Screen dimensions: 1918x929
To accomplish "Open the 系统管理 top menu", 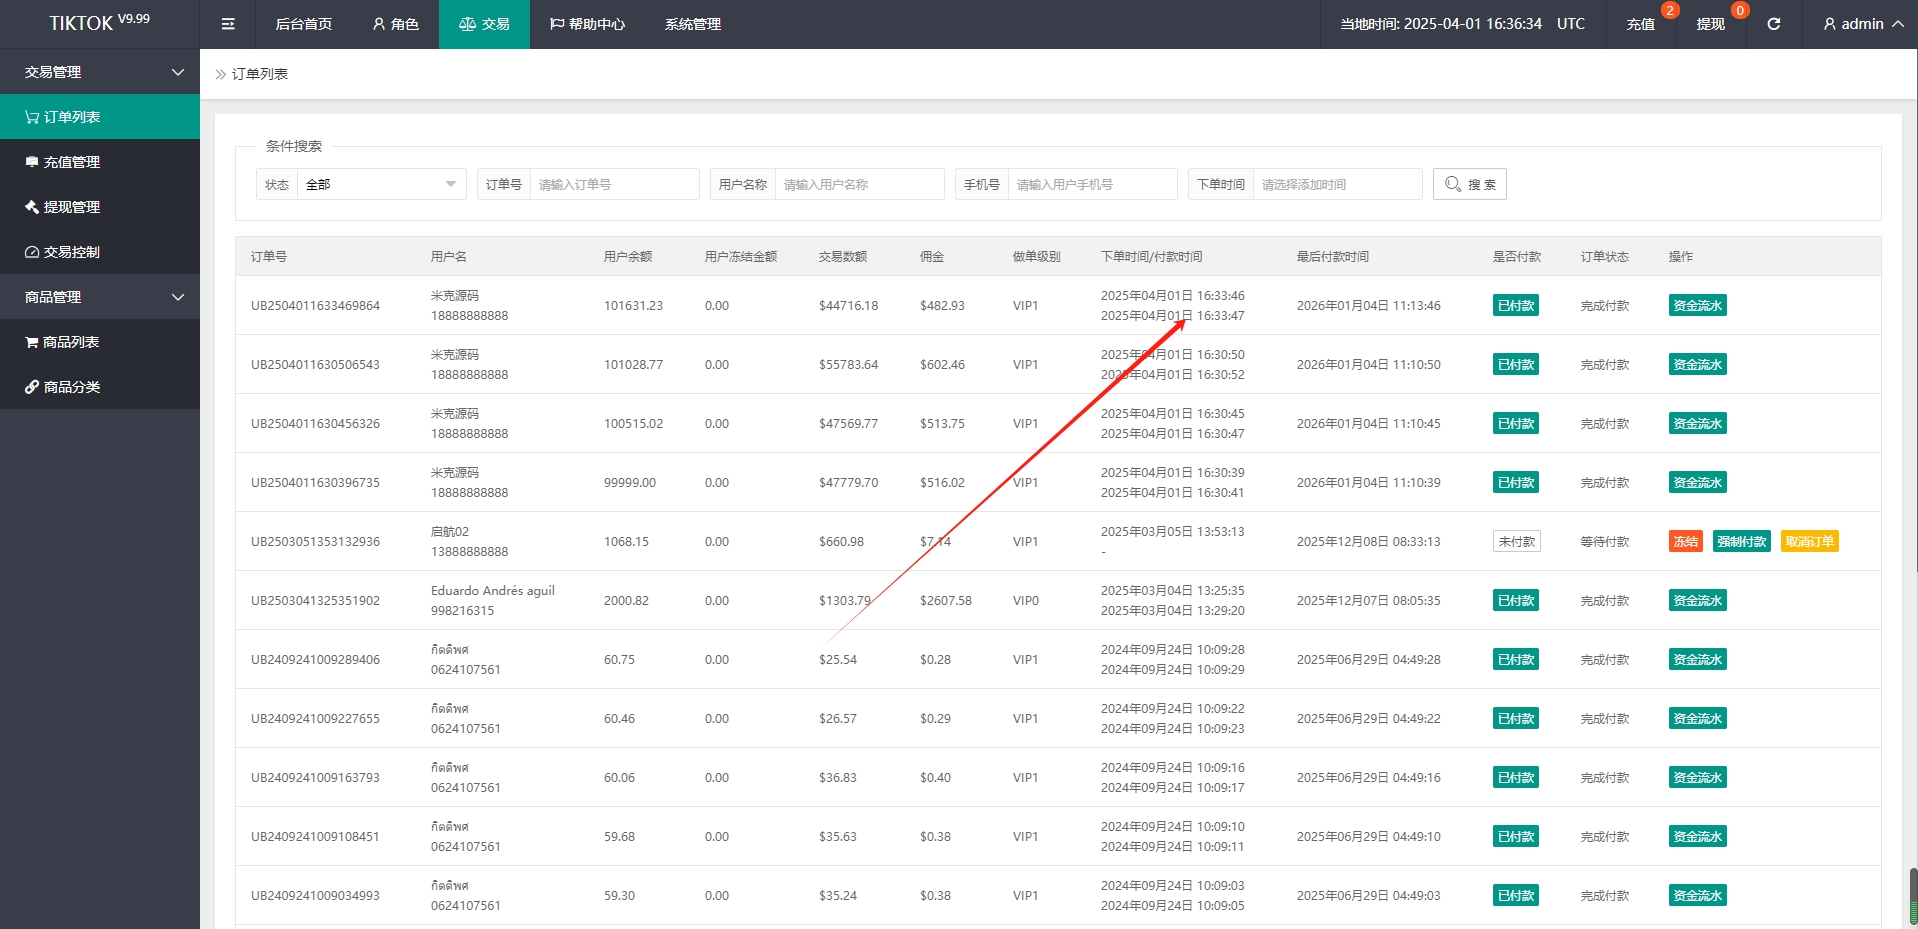I will (692, 24).
